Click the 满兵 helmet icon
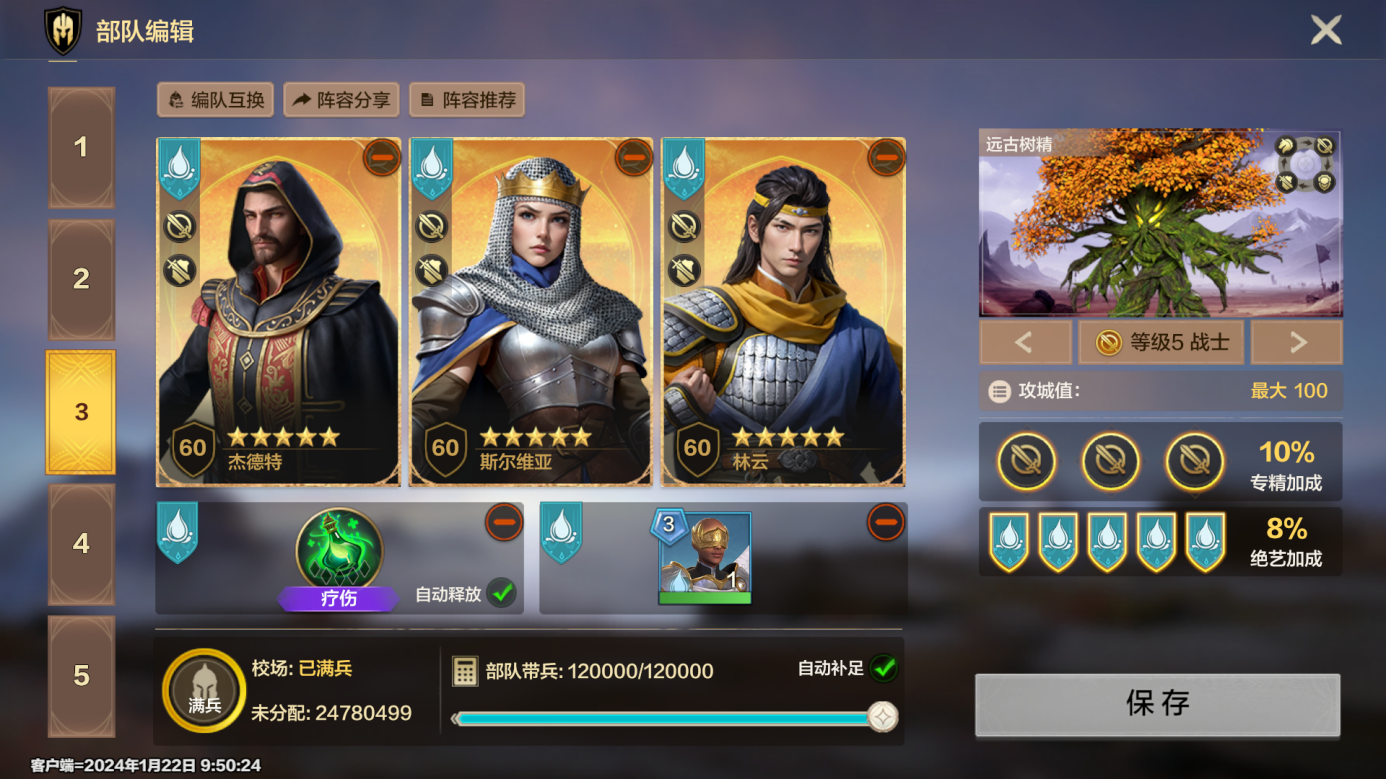The height and width of the screenshot is (779, 1386). pyautogui.click(x=204, y=690)
